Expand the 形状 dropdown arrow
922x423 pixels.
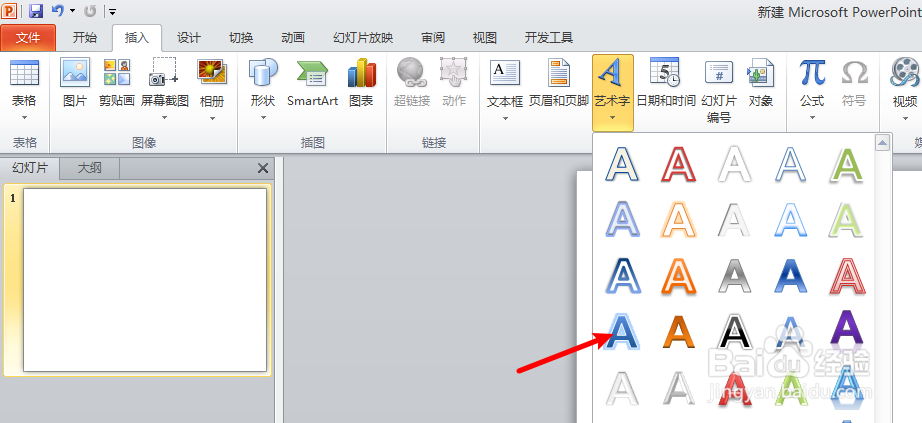pyautogui.click(x=263, y=118)
